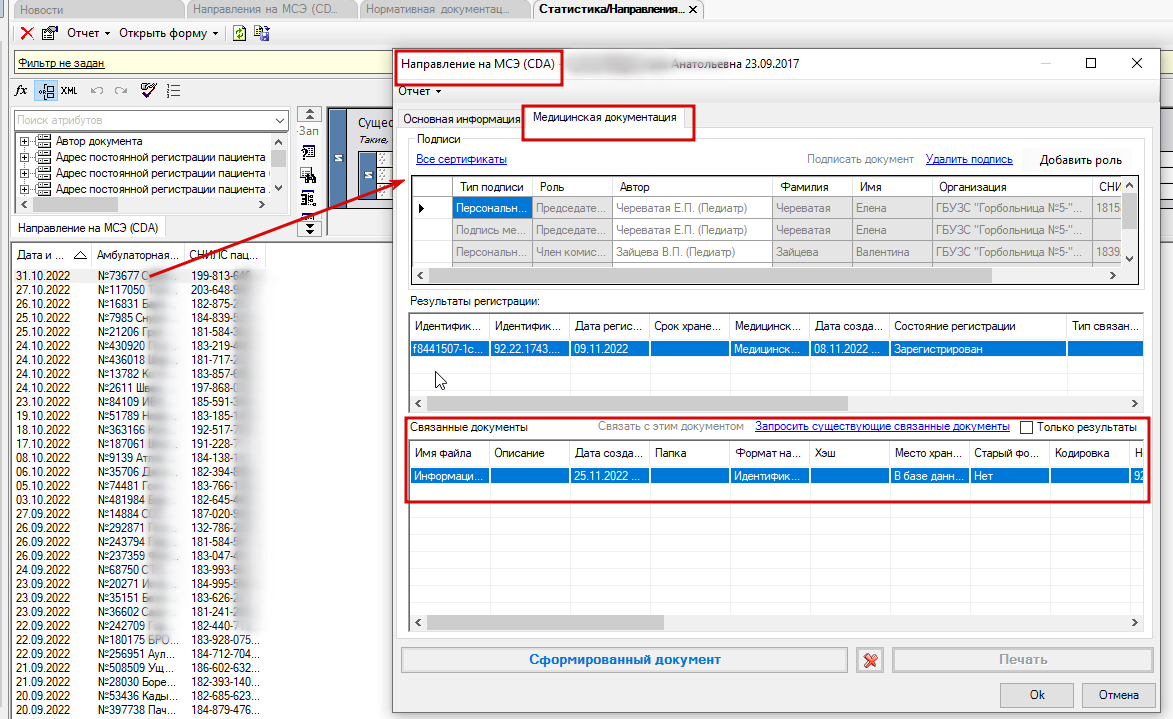Maximize the 'Направление на МСЭ (CDA)' dialog
This screenshot has height=719, width=1173.
1091,63
